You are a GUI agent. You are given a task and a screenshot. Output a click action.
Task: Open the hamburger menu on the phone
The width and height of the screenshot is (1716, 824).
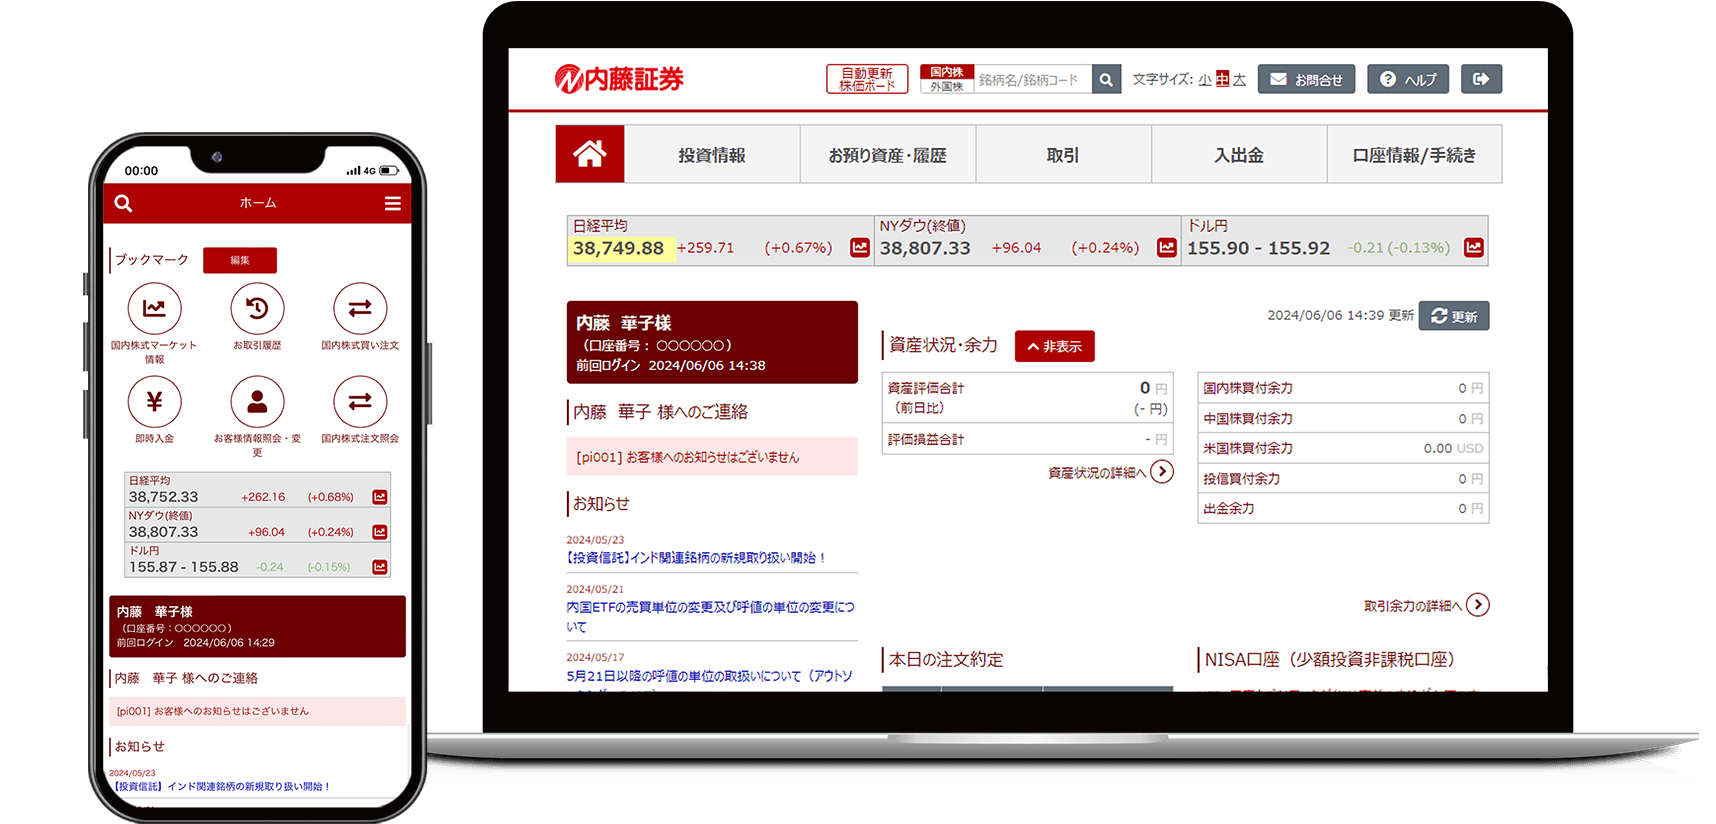393,203
